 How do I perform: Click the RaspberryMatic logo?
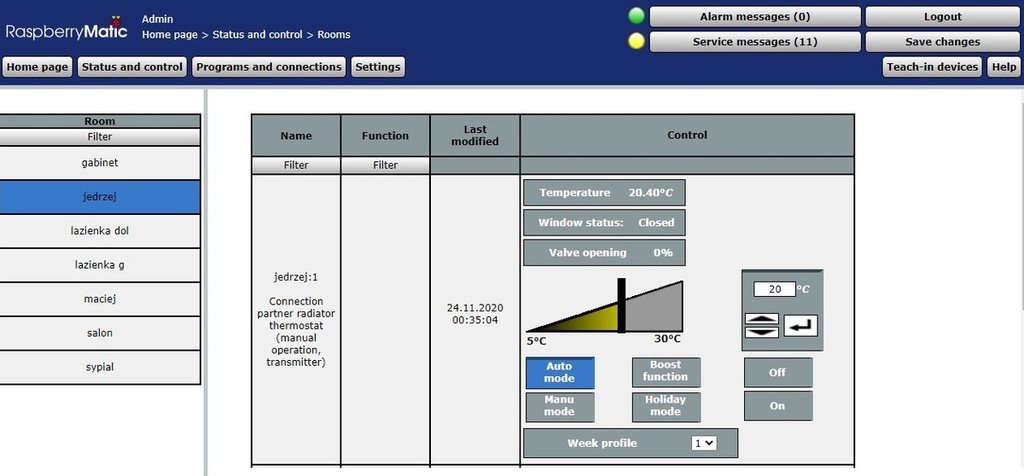[67, 29]
